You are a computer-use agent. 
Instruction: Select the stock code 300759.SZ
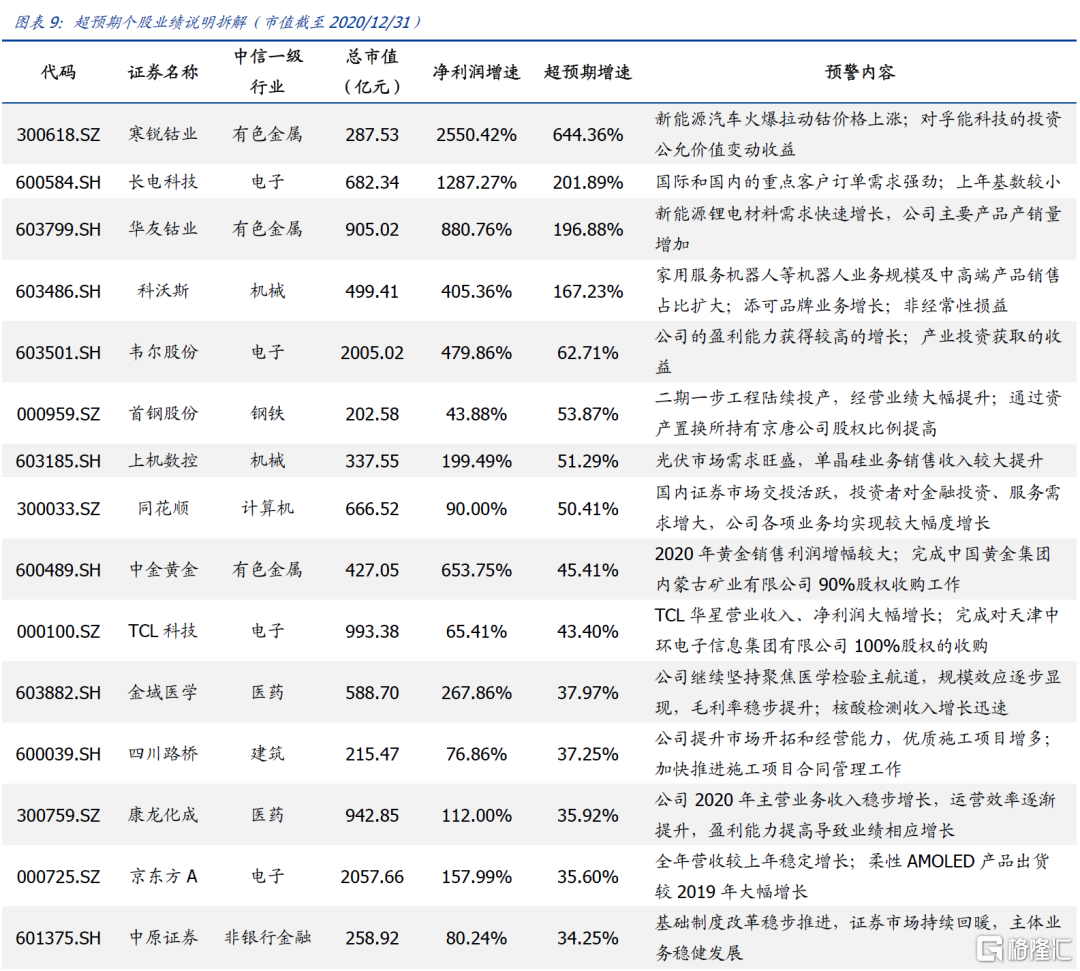(x=58, y=815)
